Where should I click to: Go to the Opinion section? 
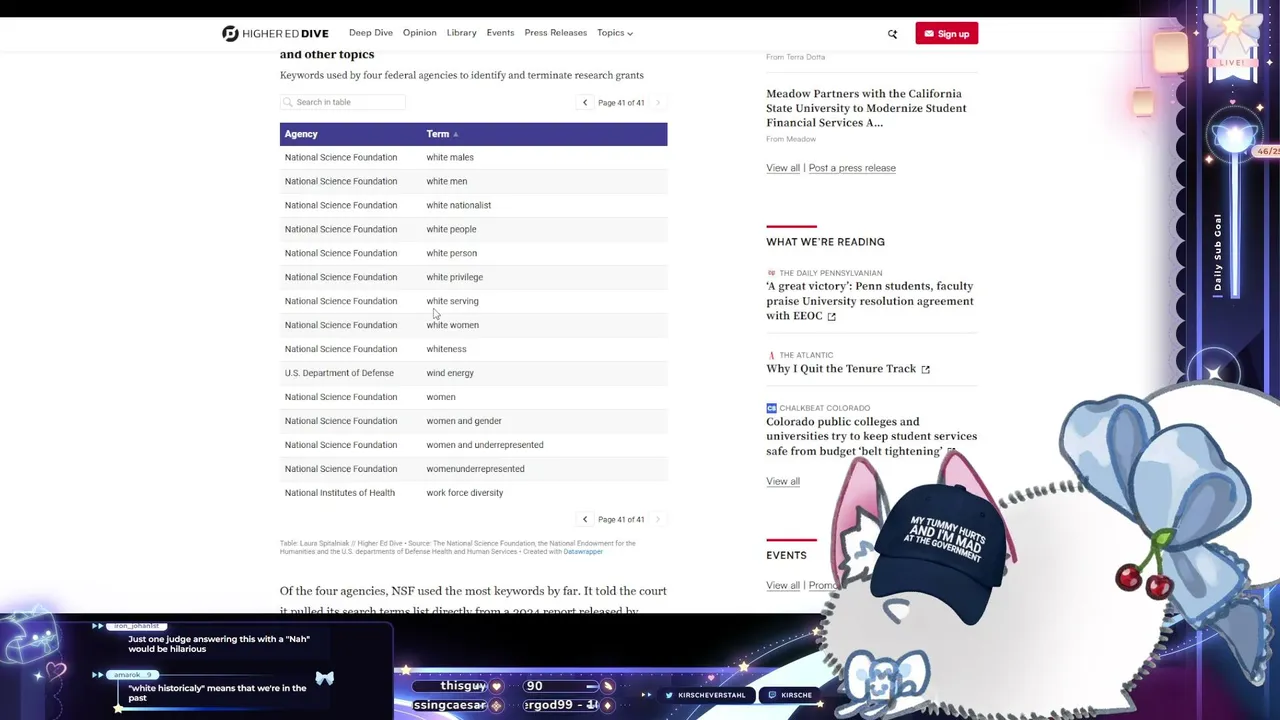[420, 33]
